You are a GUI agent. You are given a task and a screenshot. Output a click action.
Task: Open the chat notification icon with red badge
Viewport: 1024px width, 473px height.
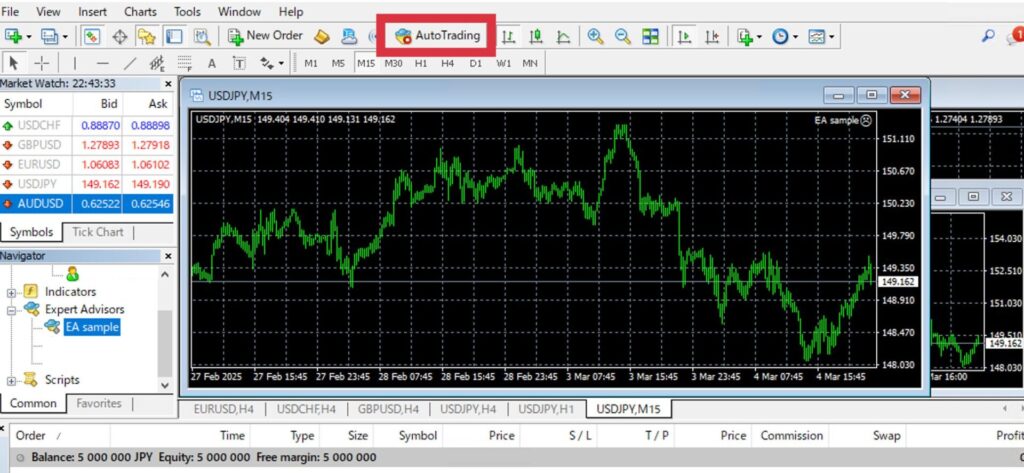(x=1016, y=35)
